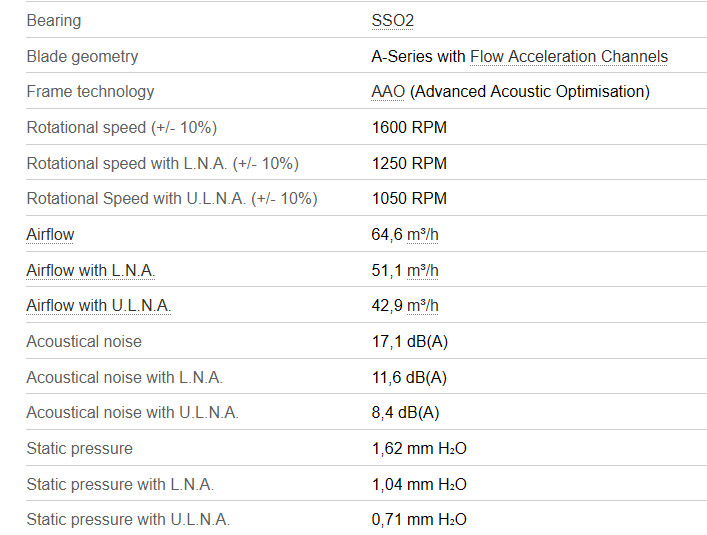
Task: Select the 1250 RPM value
Action: tap(409, 163)
